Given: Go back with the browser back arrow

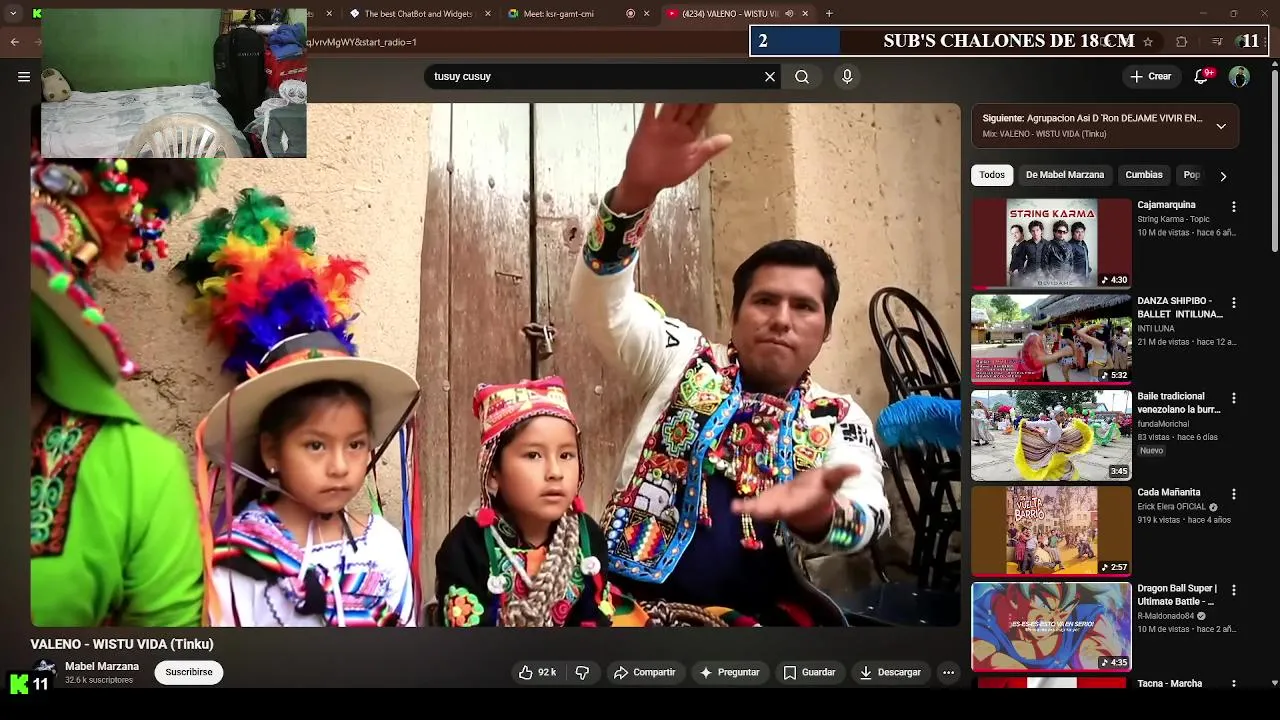Looking at the screenshot, I should [15, 42].
